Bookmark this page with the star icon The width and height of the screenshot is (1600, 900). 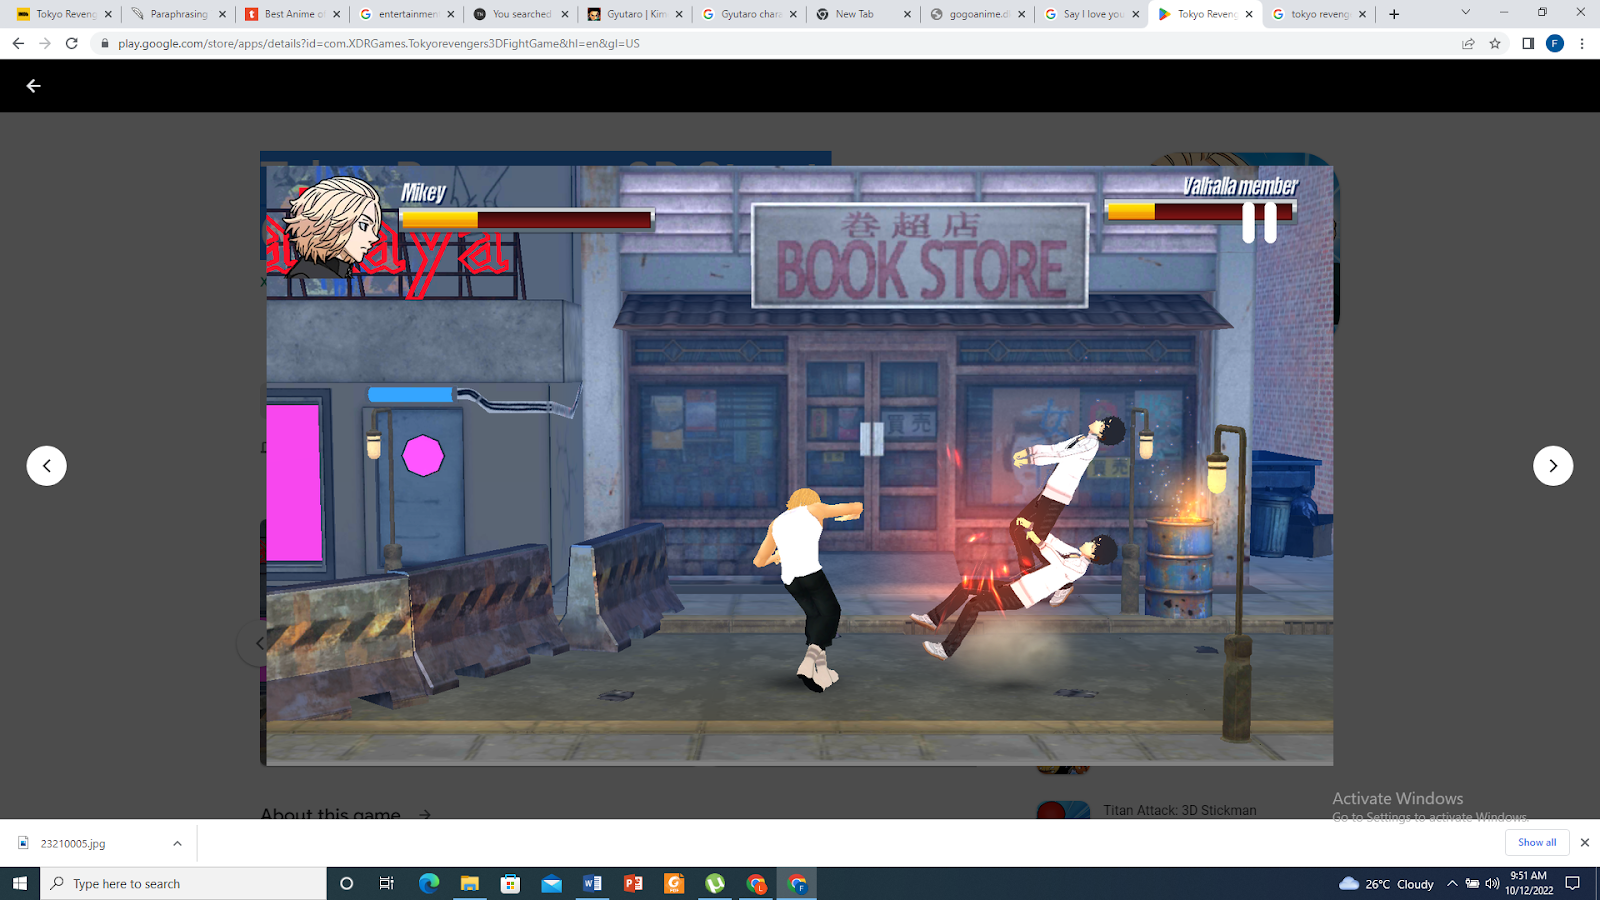click(1495, 43)
